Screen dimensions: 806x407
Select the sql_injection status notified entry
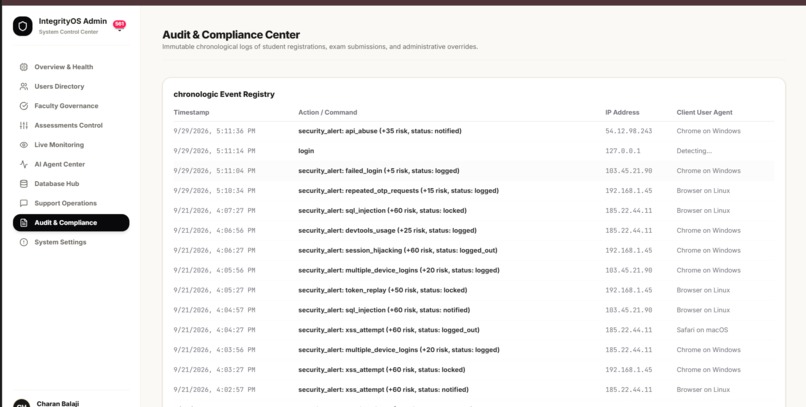click(x=473, y=310)
